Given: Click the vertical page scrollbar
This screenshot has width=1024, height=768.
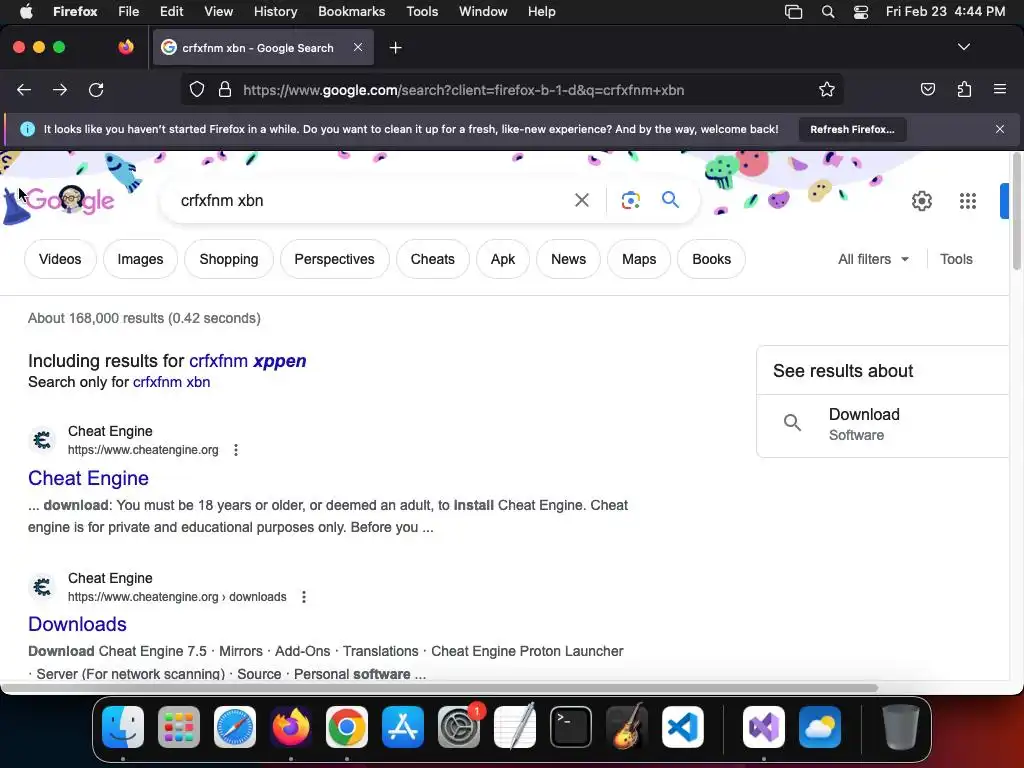Looking at the screenshot, I should coord(1017,212).
